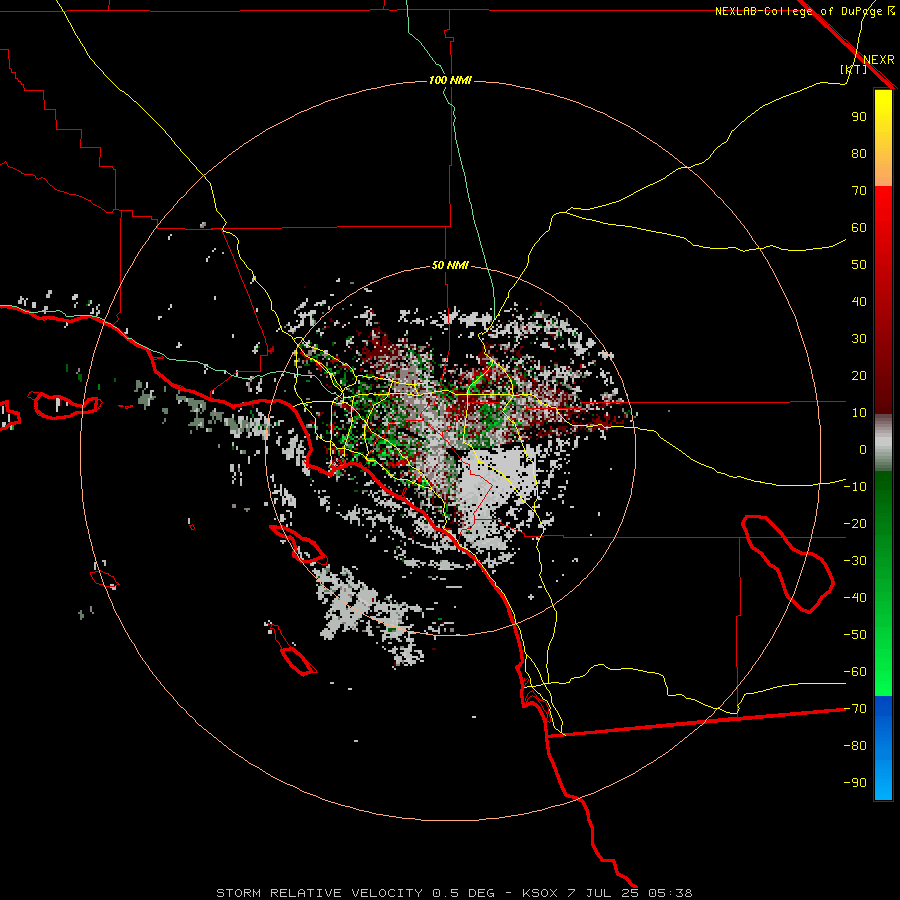Screen dimensions: 900x900
Task: Select the positive 30 scale value
Action: [859, 339]
